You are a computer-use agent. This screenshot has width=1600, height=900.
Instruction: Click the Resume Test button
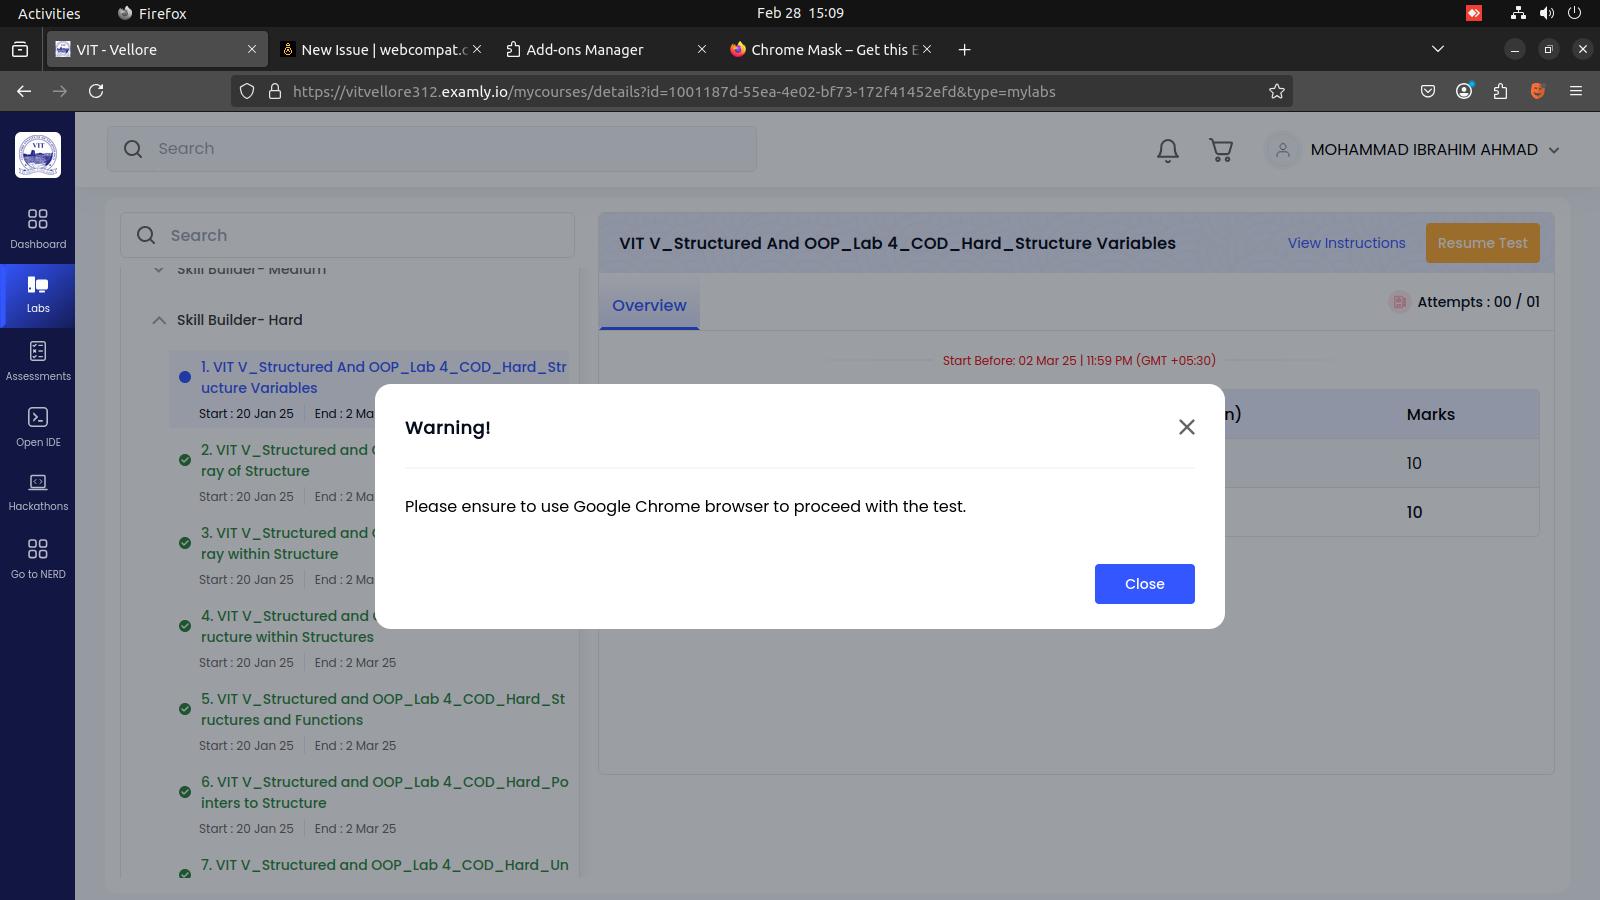(x=1483, y=242)
